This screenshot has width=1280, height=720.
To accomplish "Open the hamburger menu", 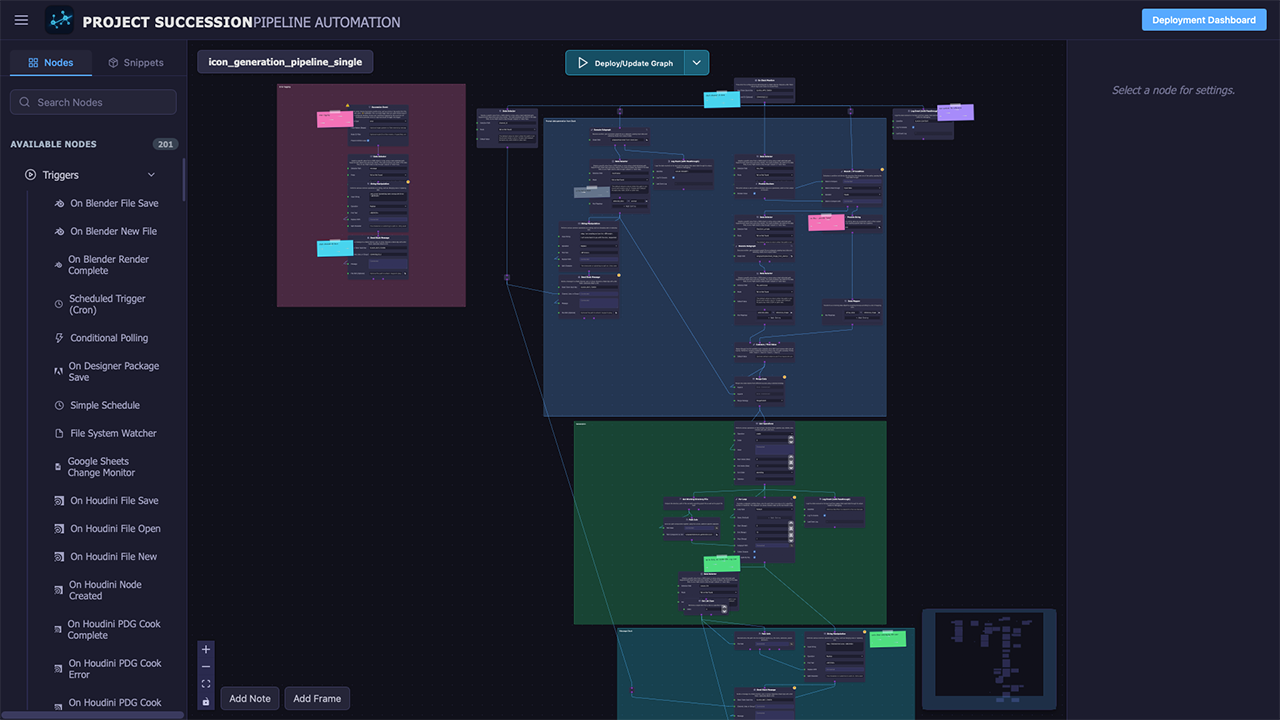I will [21, 20].
